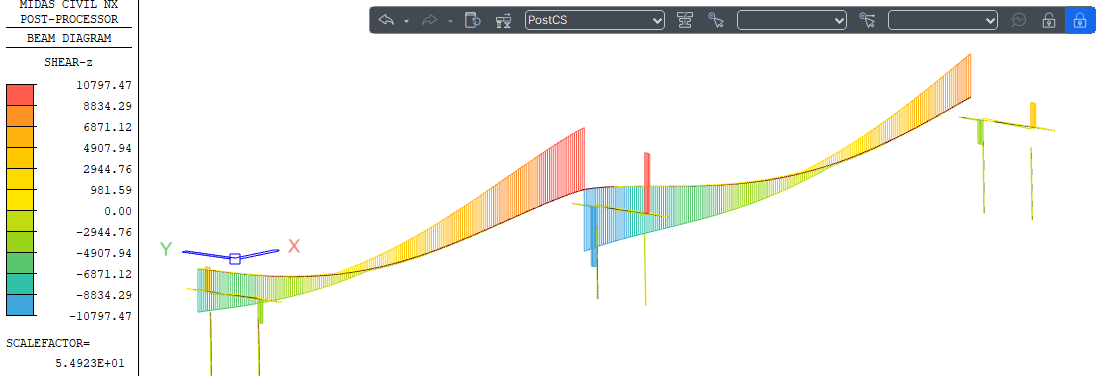
Task: Click the single node select cursor icon
Action: click(716, 20)
